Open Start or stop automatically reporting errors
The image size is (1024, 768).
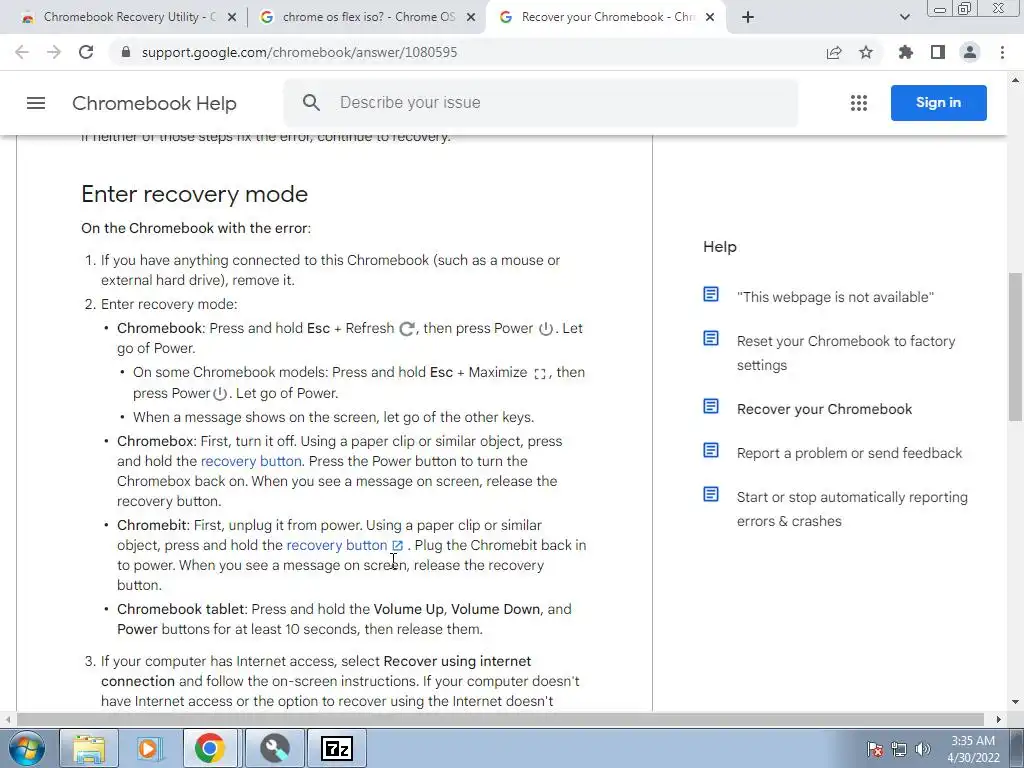point(852,509)
